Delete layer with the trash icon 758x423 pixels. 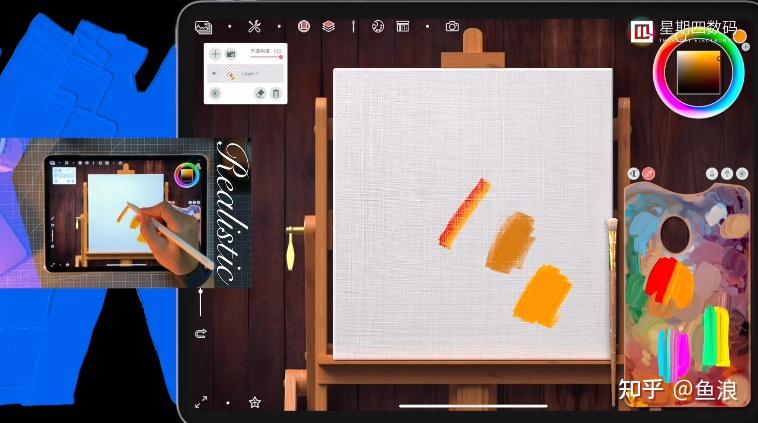click(276, 93)
